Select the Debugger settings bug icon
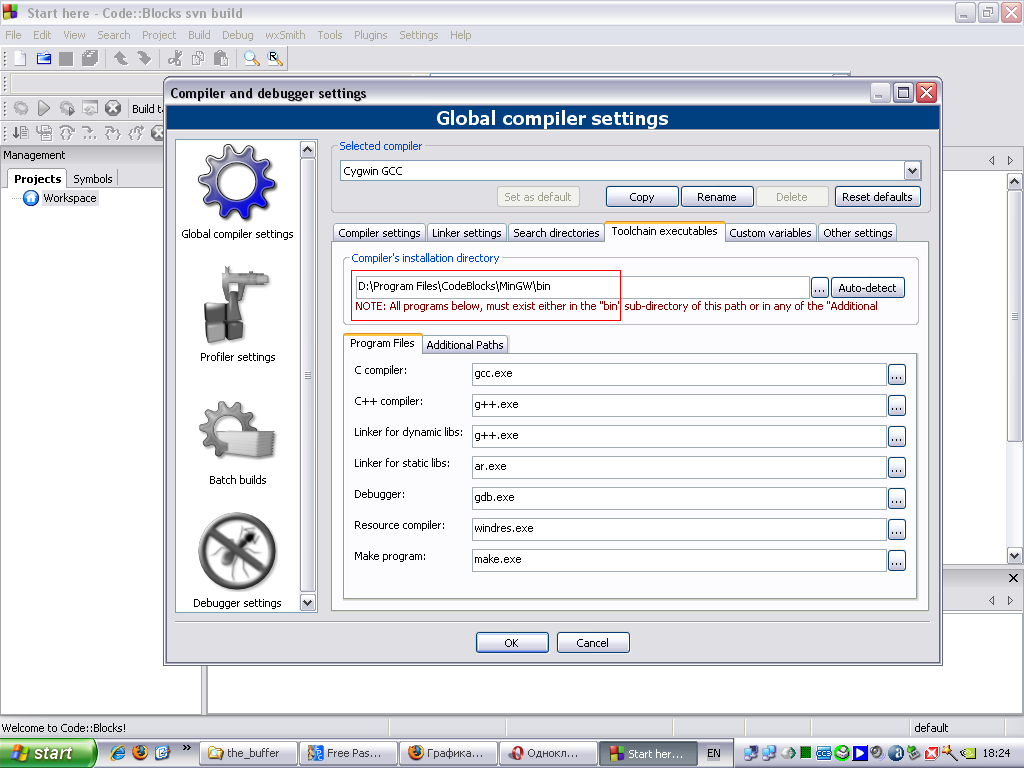This screenshot has height=768, width=1024. point(237,553)
